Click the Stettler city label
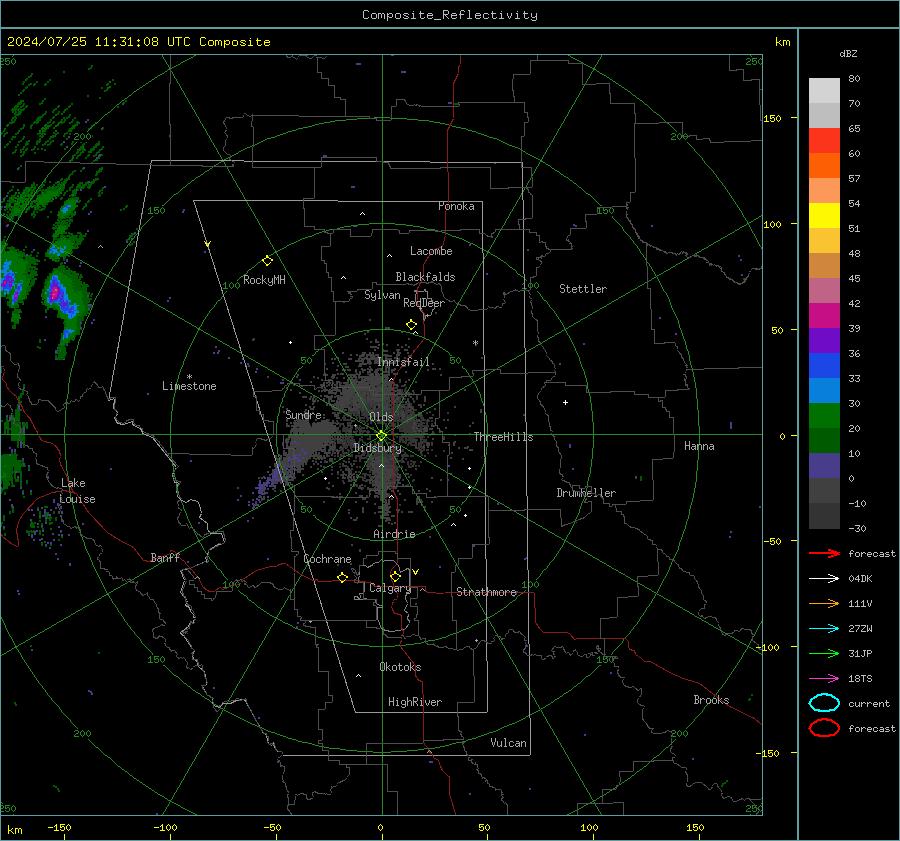This screenshot has width=900, height=841. pyautogui.click(x=583, y=289)
